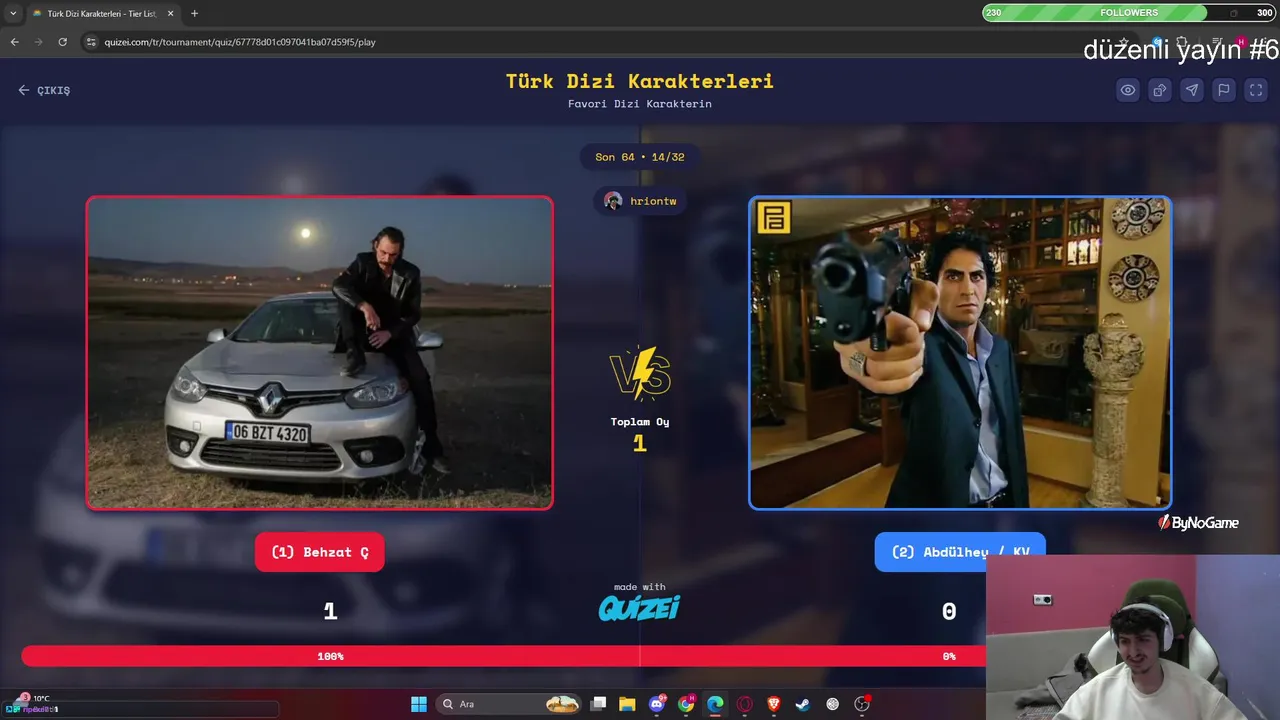Click the Abdülhey vote count 0
The image size is (1280, 720).
pyautogui.click(x=949, y=611)
